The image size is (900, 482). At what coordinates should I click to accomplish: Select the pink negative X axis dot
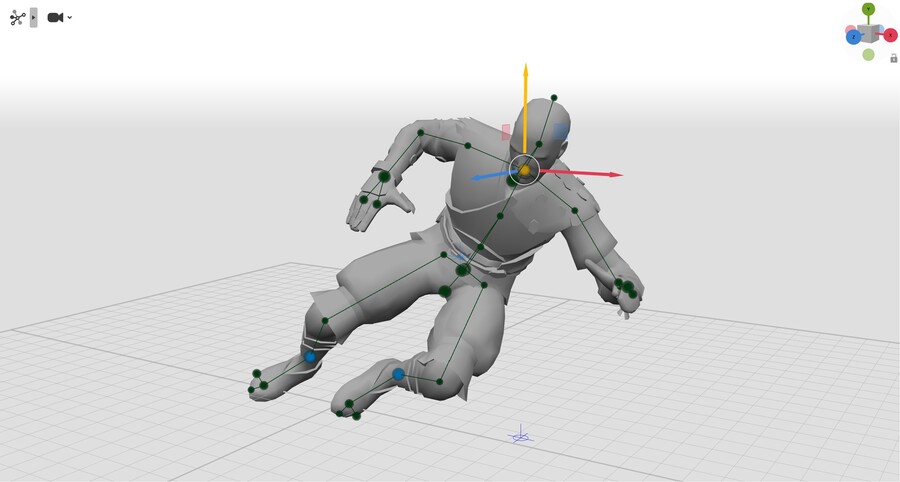[x=850, y=29]
